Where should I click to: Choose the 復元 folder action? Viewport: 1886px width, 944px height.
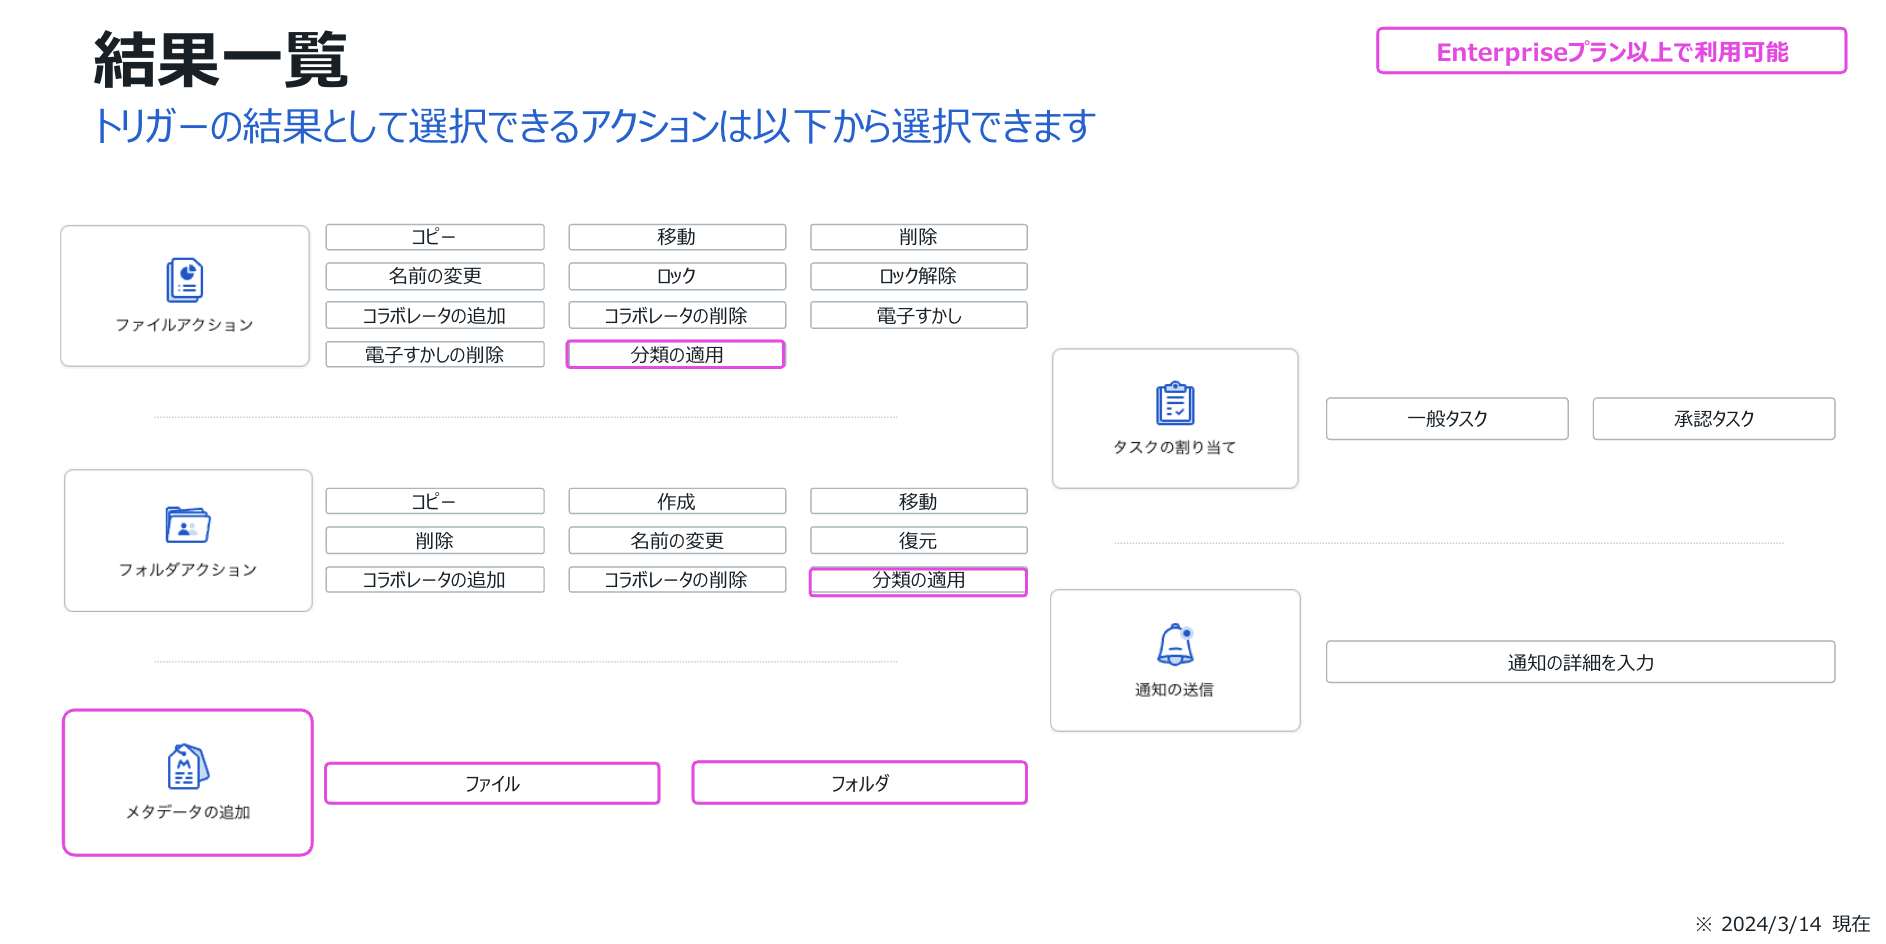pos(918,541)
